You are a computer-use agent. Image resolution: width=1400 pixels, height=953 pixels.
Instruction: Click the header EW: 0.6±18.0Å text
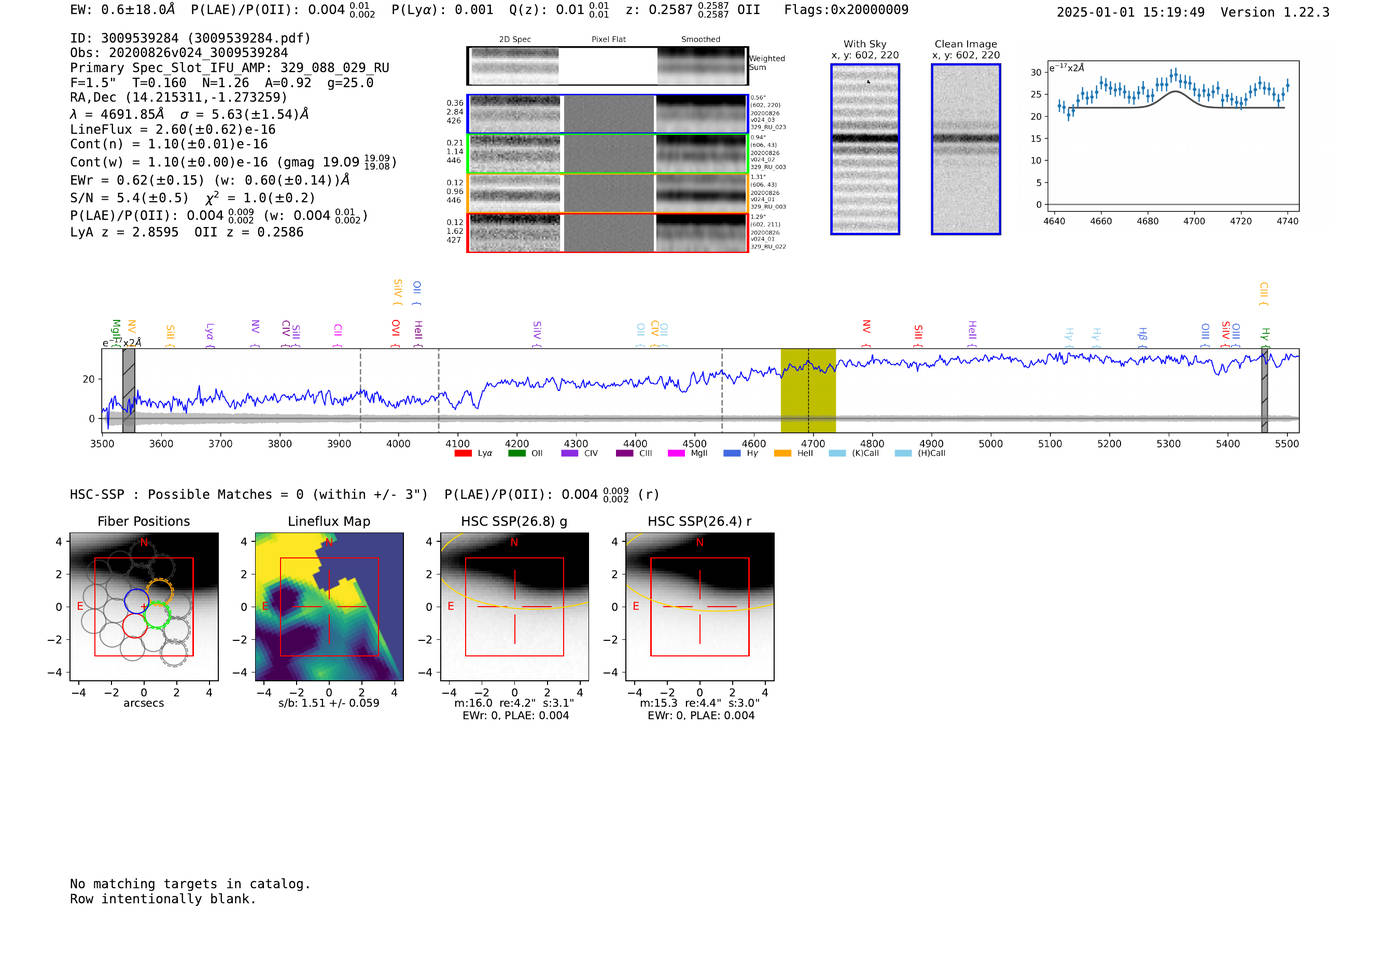(123, 10)
